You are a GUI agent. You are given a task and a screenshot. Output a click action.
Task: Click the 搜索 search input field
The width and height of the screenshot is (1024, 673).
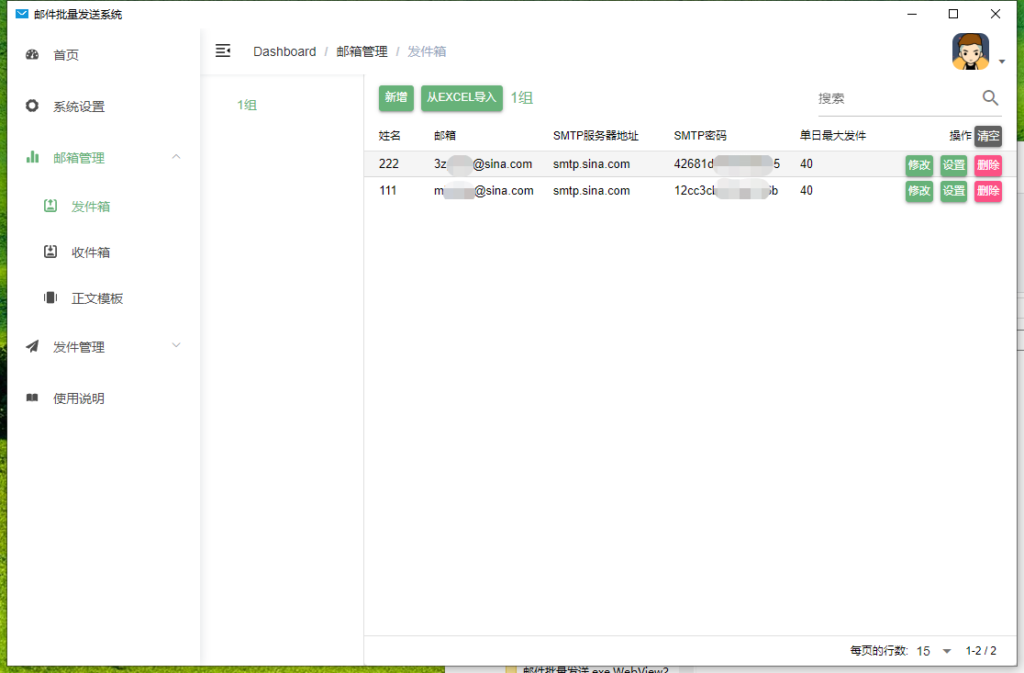[x=895, y=99]
